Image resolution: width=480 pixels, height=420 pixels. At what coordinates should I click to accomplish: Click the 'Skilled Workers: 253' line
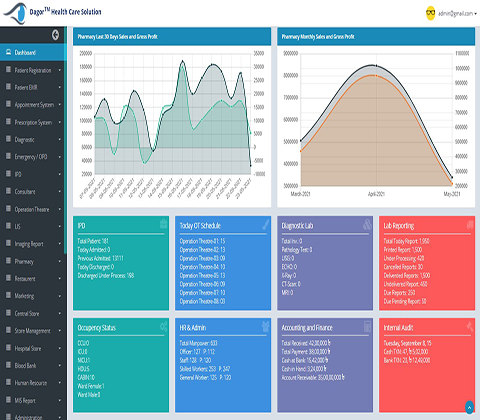coord(205,369)
